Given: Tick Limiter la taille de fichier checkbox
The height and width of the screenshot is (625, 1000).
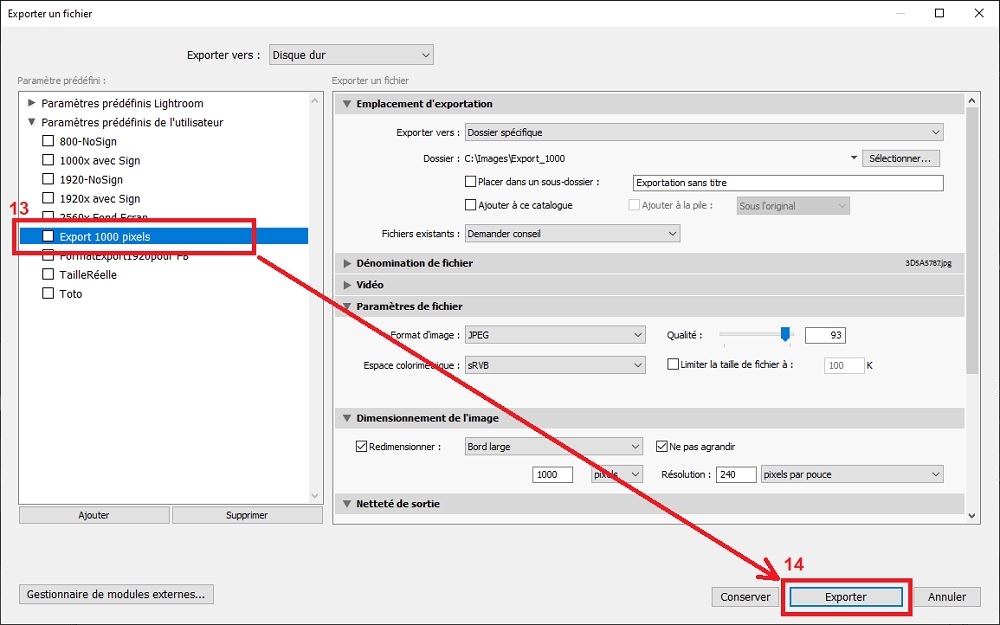Looking at the screenshot, I should click(673, 364).
